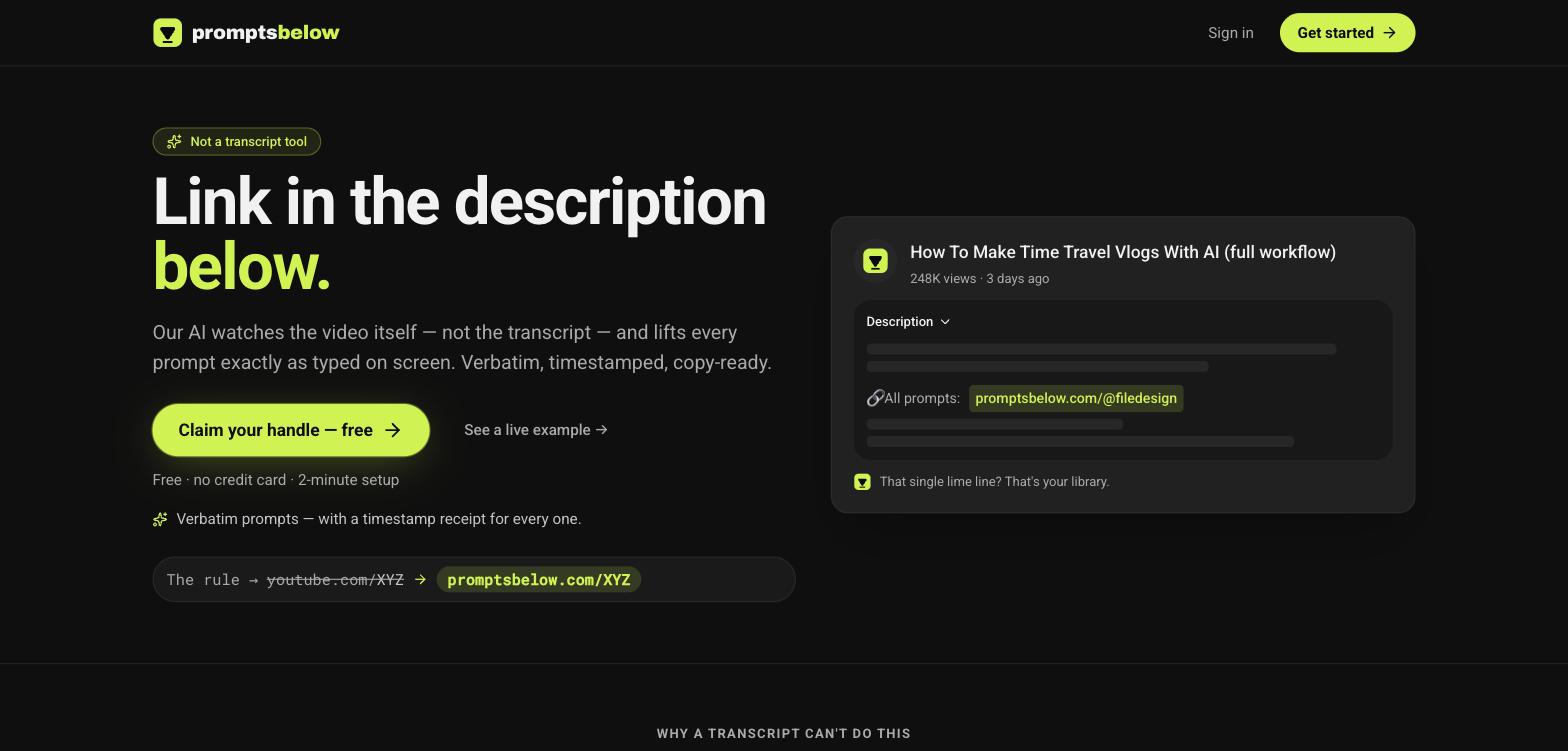Click the lime 'below.' headline word
The height and width of the screenshot is (751, 1568).
pos(241,267)
